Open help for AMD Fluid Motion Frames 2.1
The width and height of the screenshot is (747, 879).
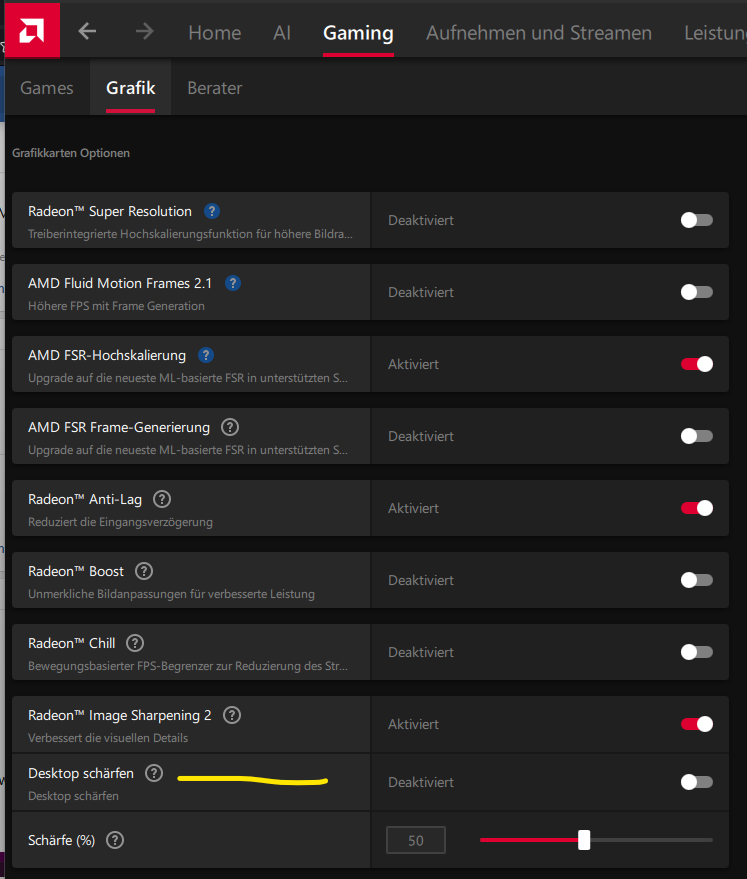click(x=233, y=283)
